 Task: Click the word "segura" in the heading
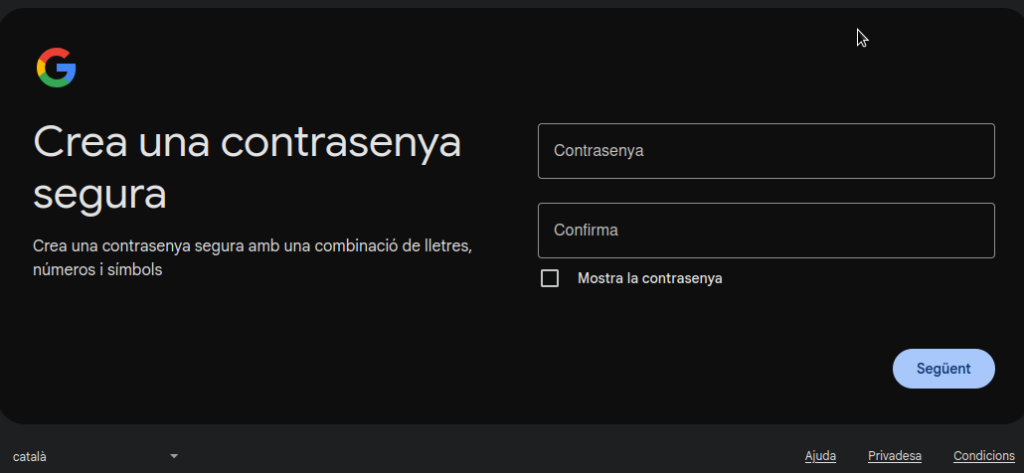pyautogui.click(x=99, y=194)
